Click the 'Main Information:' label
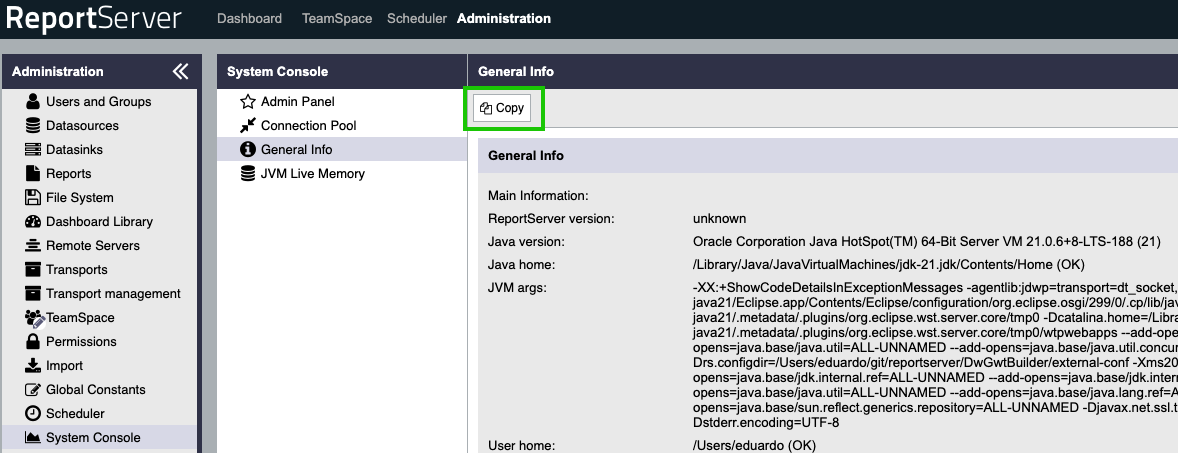The height and width of the screenshot is (453, 1178). (x=538, y=196)
